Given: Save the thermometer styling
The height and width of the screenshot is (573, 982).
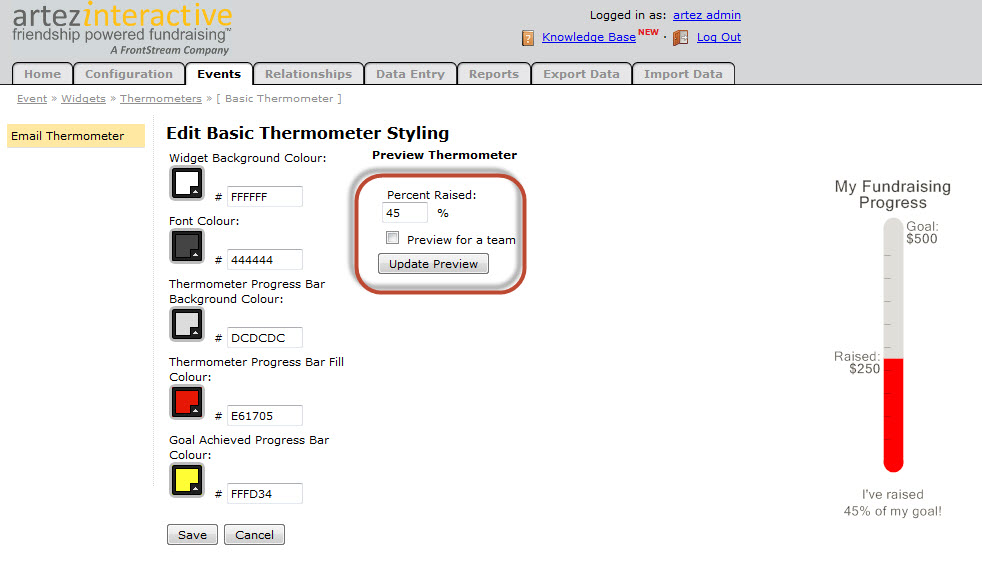Looking at the screenshot, I should tap(192, 535).
